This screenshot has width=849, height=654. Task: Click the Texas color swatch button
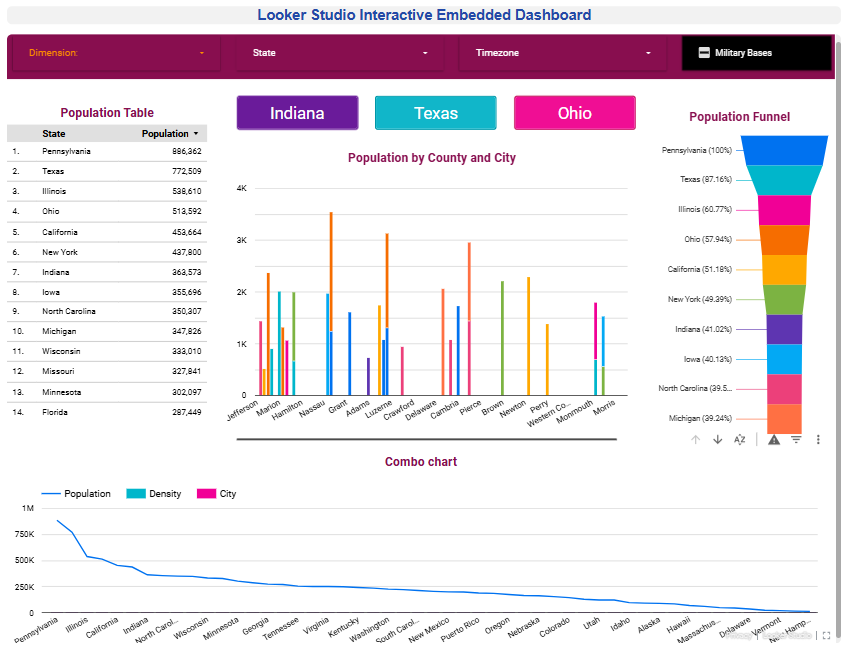(436, 113)
